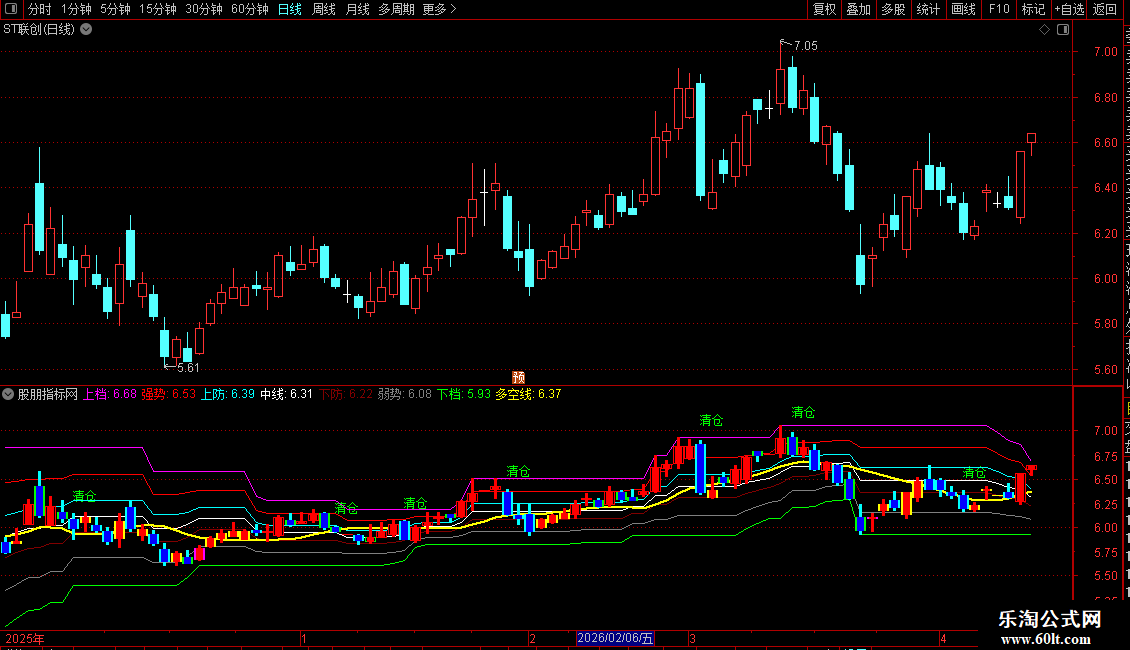
Task: Select the 60分钟 period
Action: tap(250, 9)
